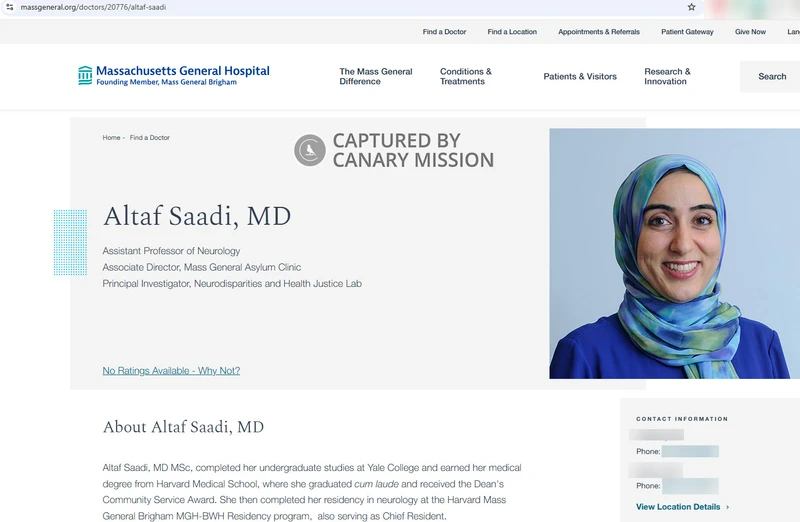Open Find a Location link
Image resolution: width=800 pixels, height=522 pixels.
point(512,32)
